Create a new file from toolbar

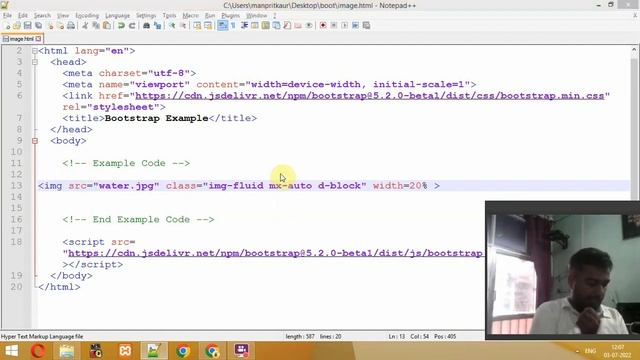[x=7, y=26]
